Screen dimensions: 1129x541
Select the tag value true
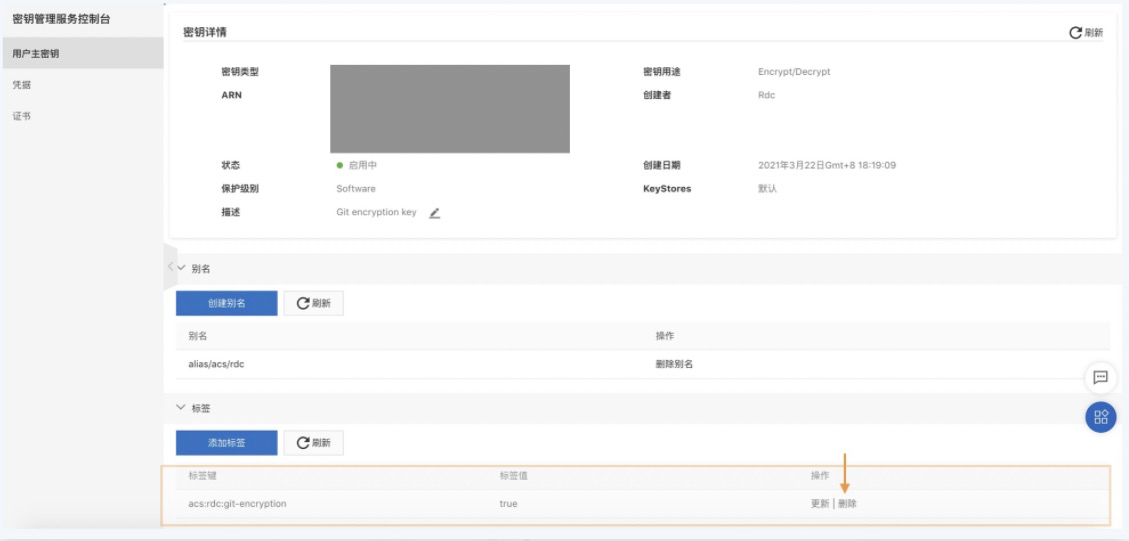508,504
